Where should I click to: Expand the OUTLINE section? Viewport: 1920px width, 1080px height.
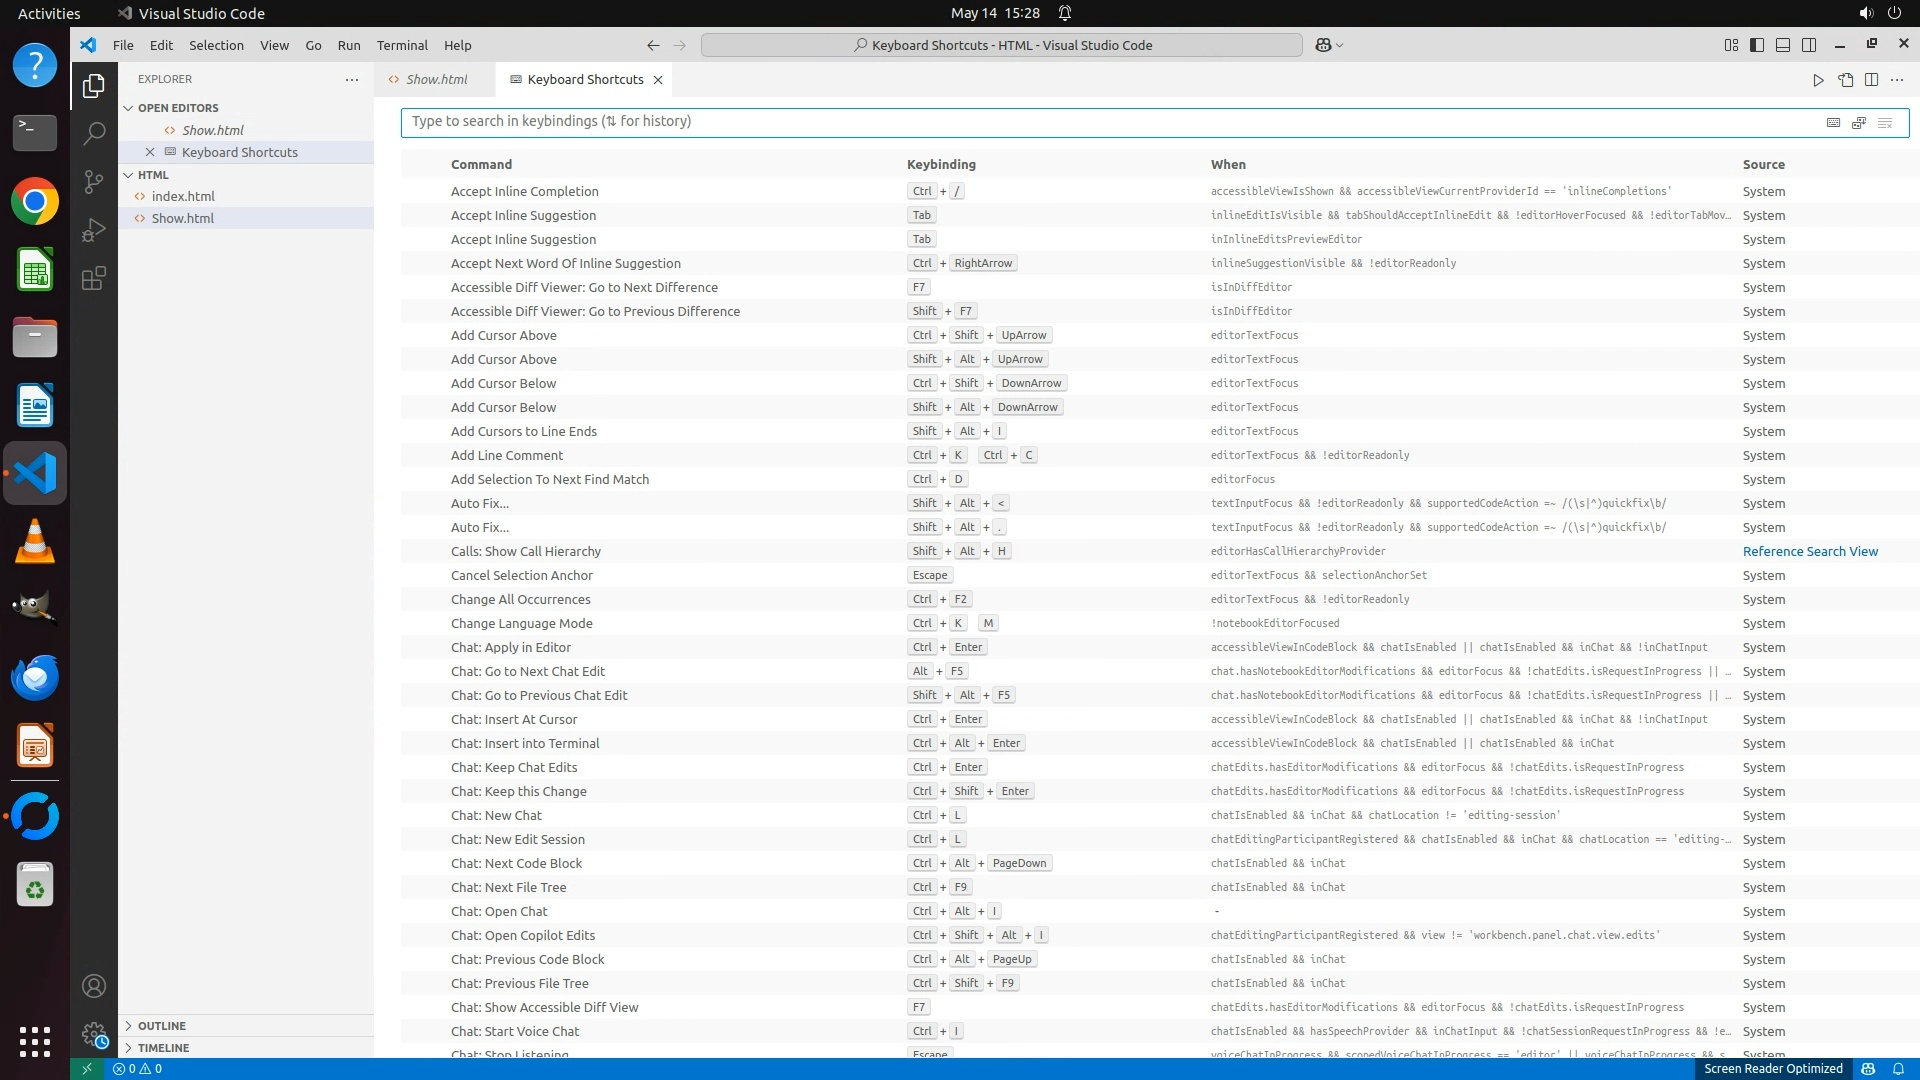161,1026
